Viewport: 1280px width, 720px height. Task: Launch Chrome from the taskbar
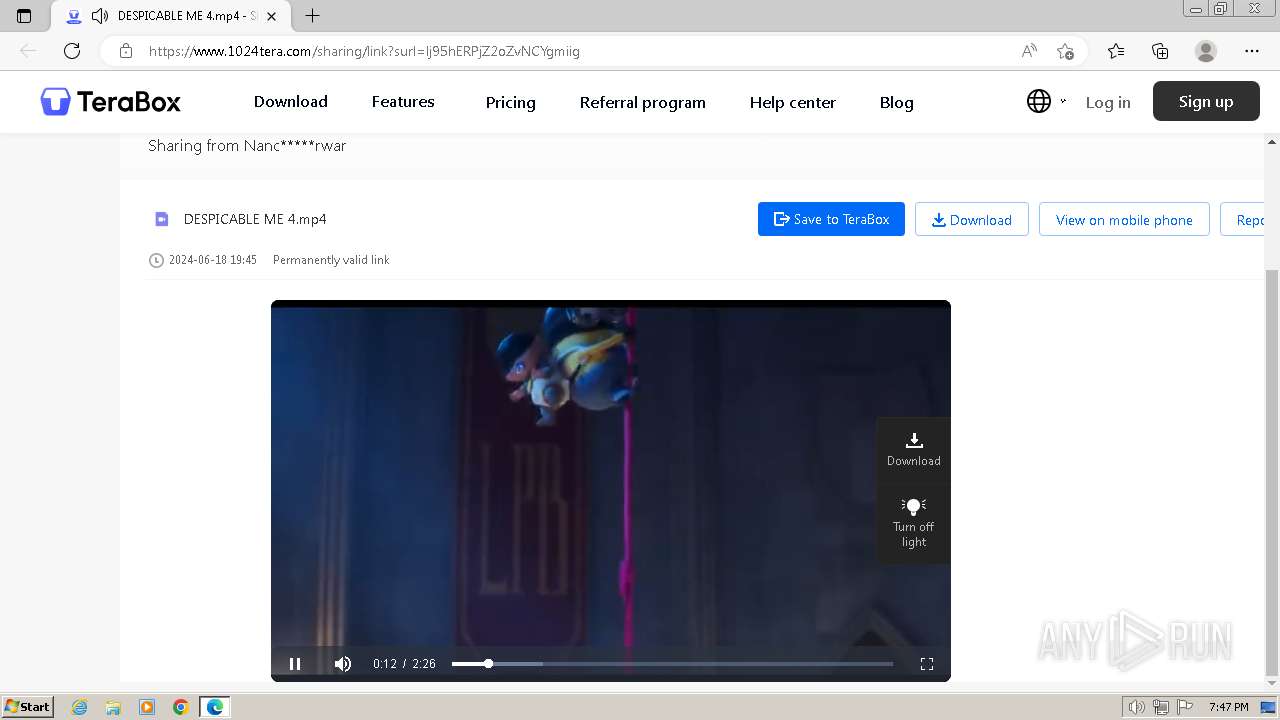pos(181,707)
